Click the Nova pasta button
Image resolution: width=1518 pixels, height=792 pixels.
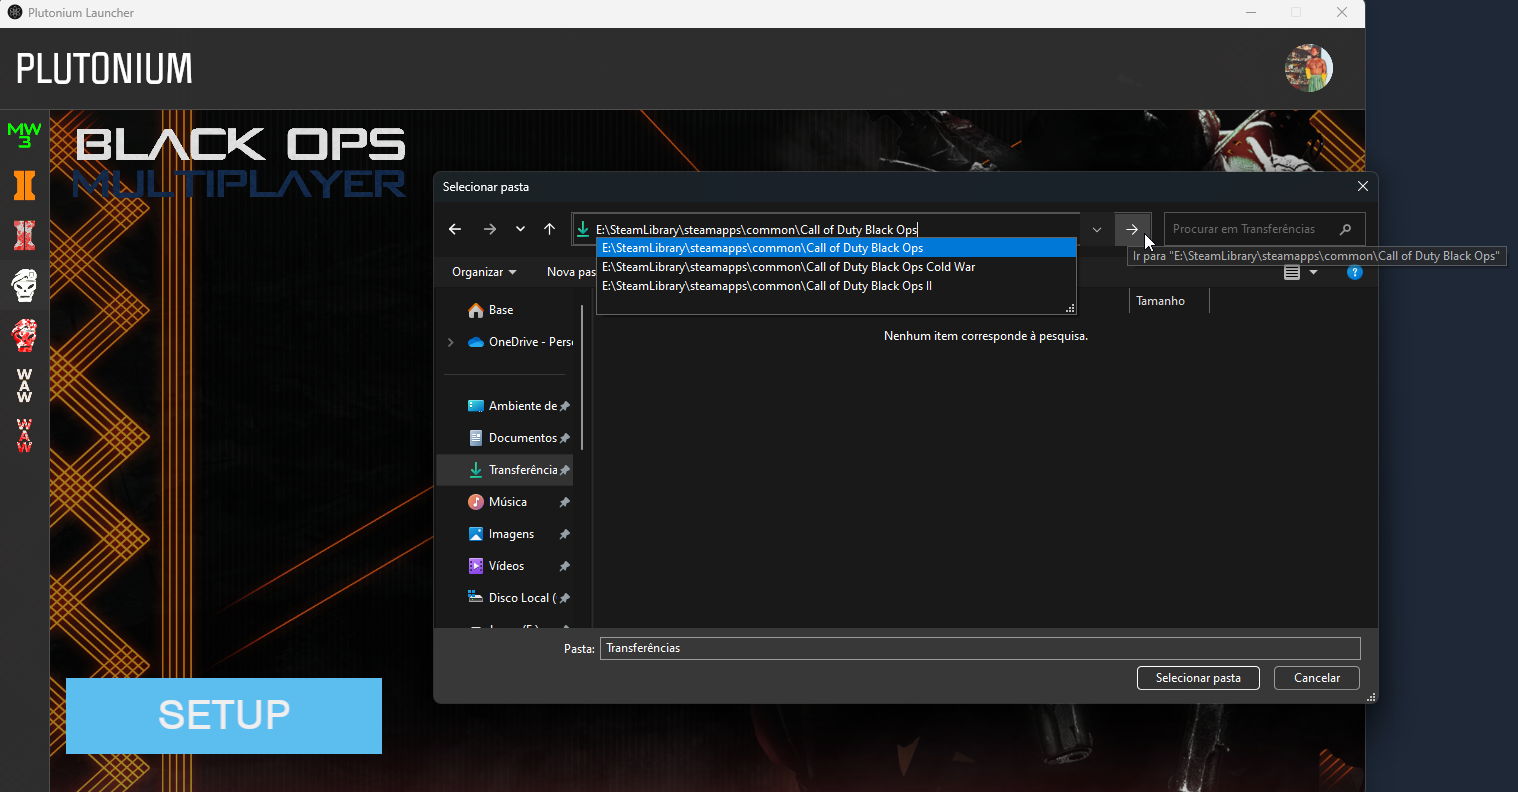click(x=571, y=272)
